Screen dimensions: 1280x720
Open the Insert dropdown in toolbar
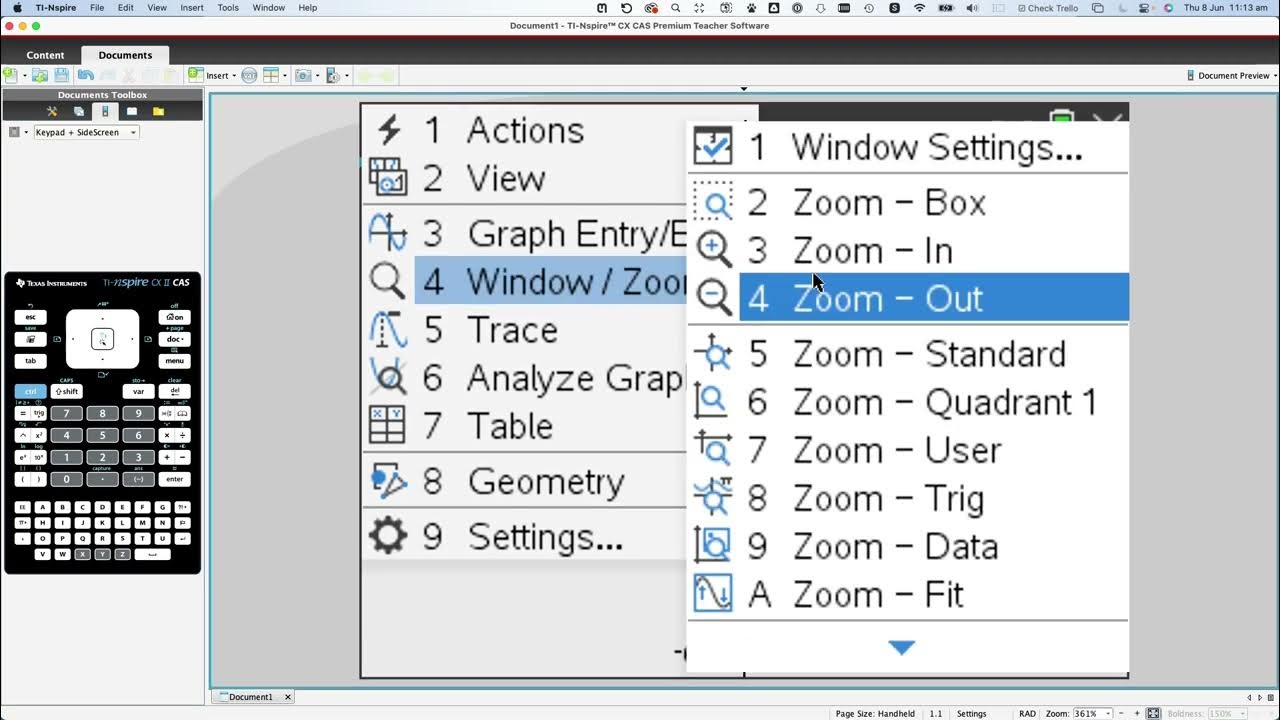217,75
